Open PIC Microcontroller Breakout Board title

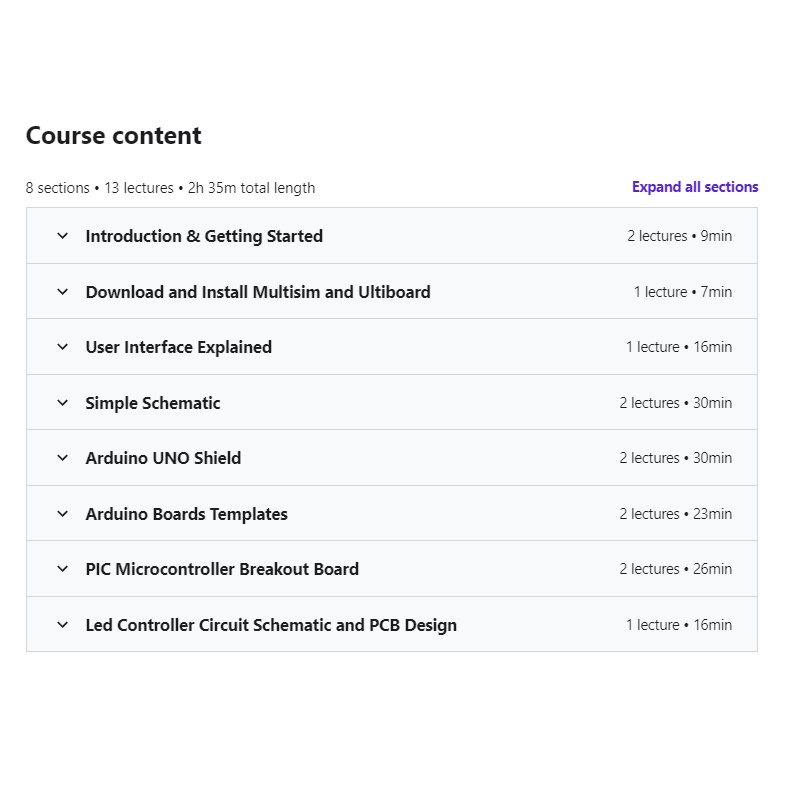pos(222,569)
